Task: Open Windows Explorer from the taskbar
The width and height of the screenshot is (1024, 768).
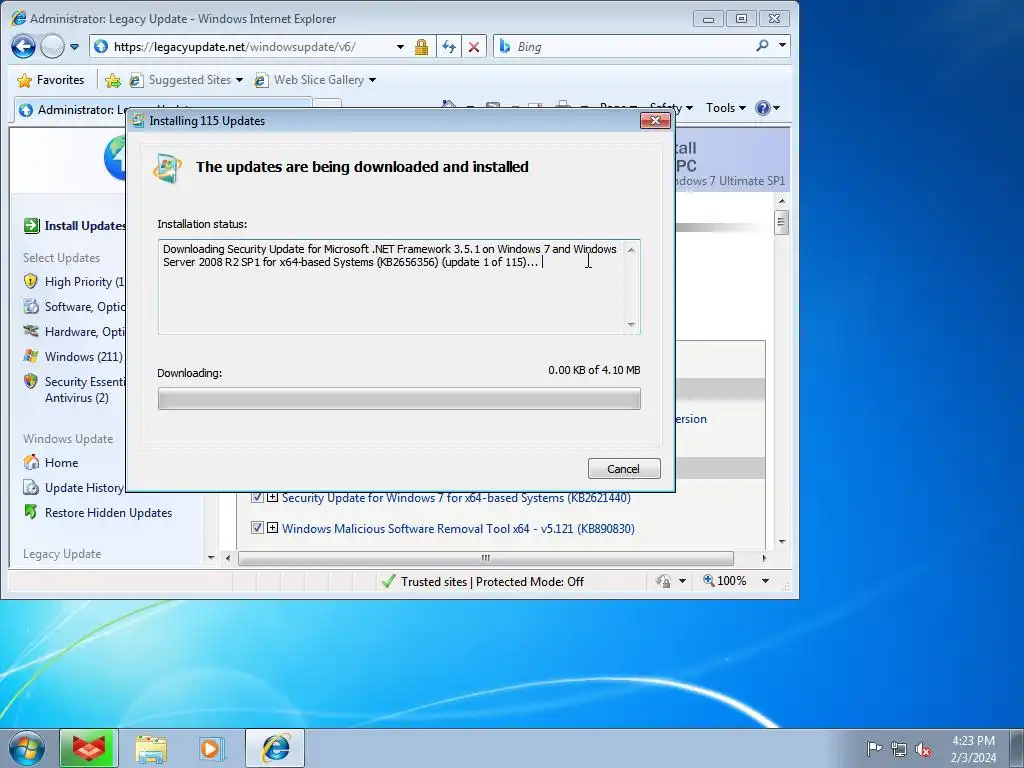Action: (151, 748)
